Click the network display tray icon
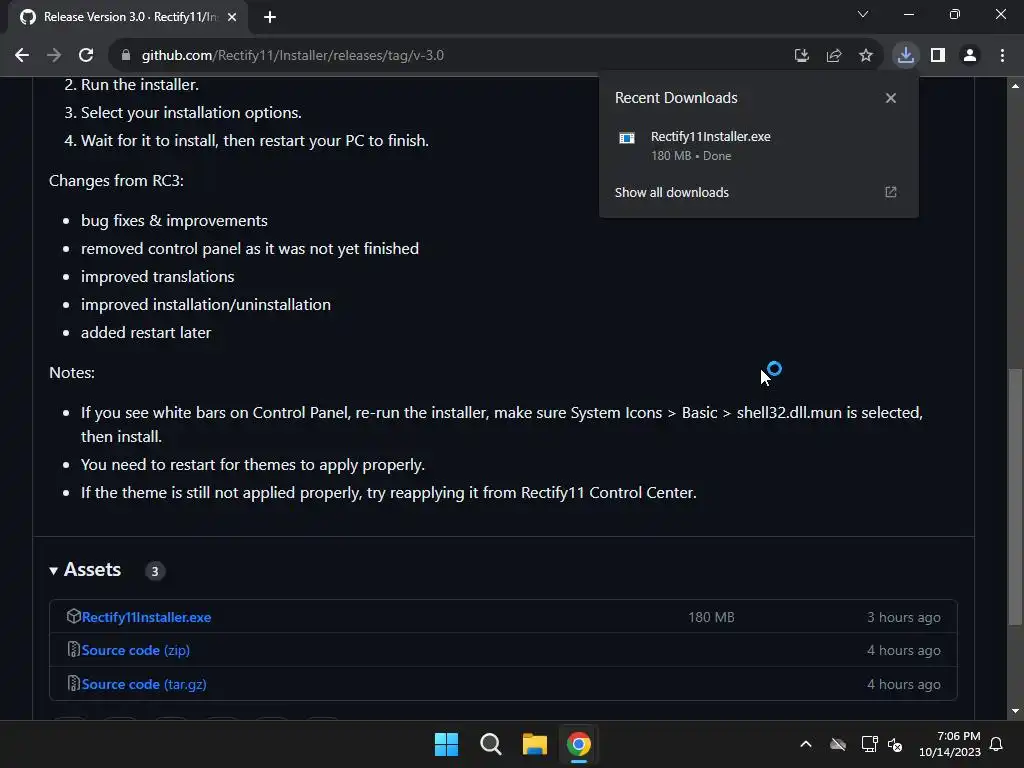Image resolution: width=1024 pixels, height=768 pixels. coord(869,744)
